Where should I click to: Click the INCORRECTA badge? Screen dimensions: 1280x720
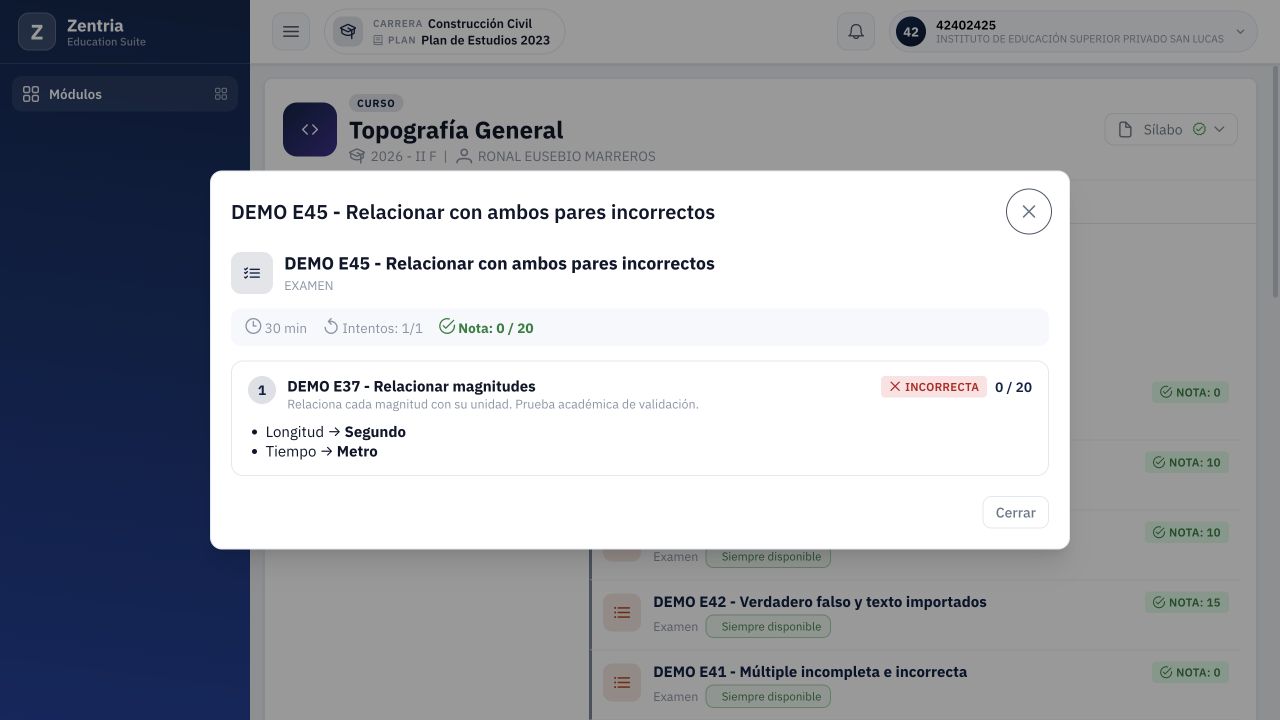tap(934, 387)
